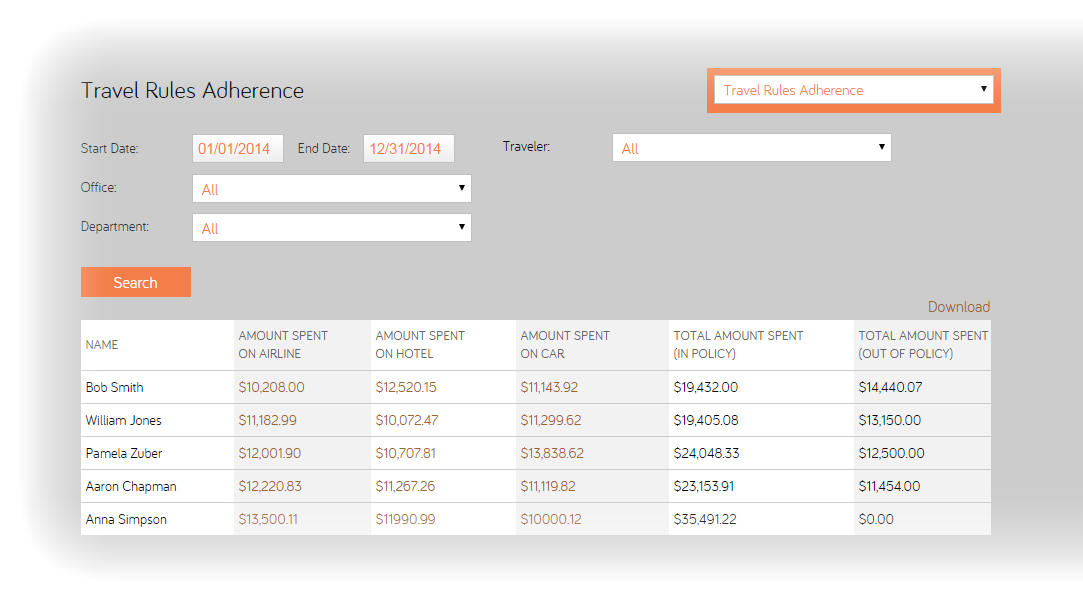Open the Travel Rules Adherence report dropdown
The width and height of the screenshot is (1083, 600).
point(853,90)
